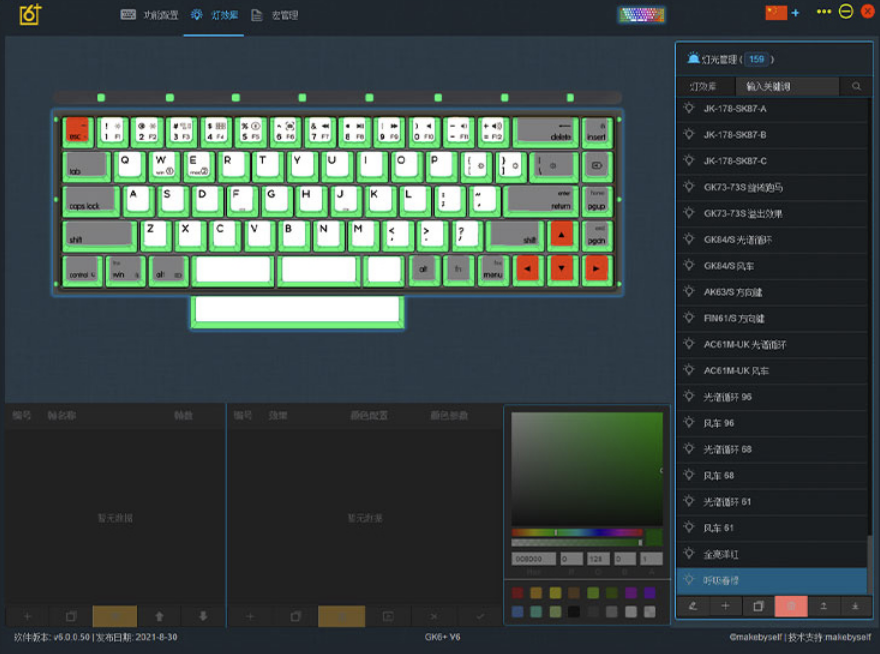Click the add (+) button below light list
The image size is (880, 654).
point(725,606)
